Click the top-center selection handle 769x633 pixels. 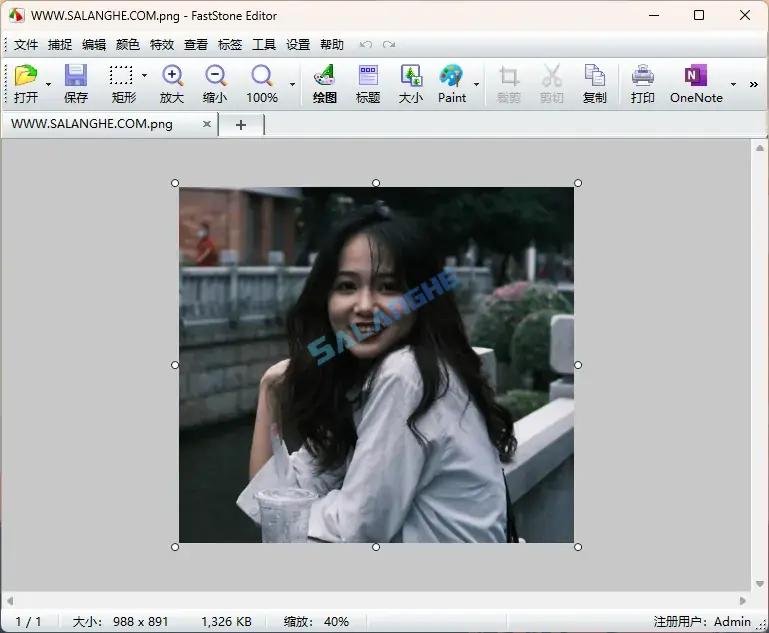point(376,183)
